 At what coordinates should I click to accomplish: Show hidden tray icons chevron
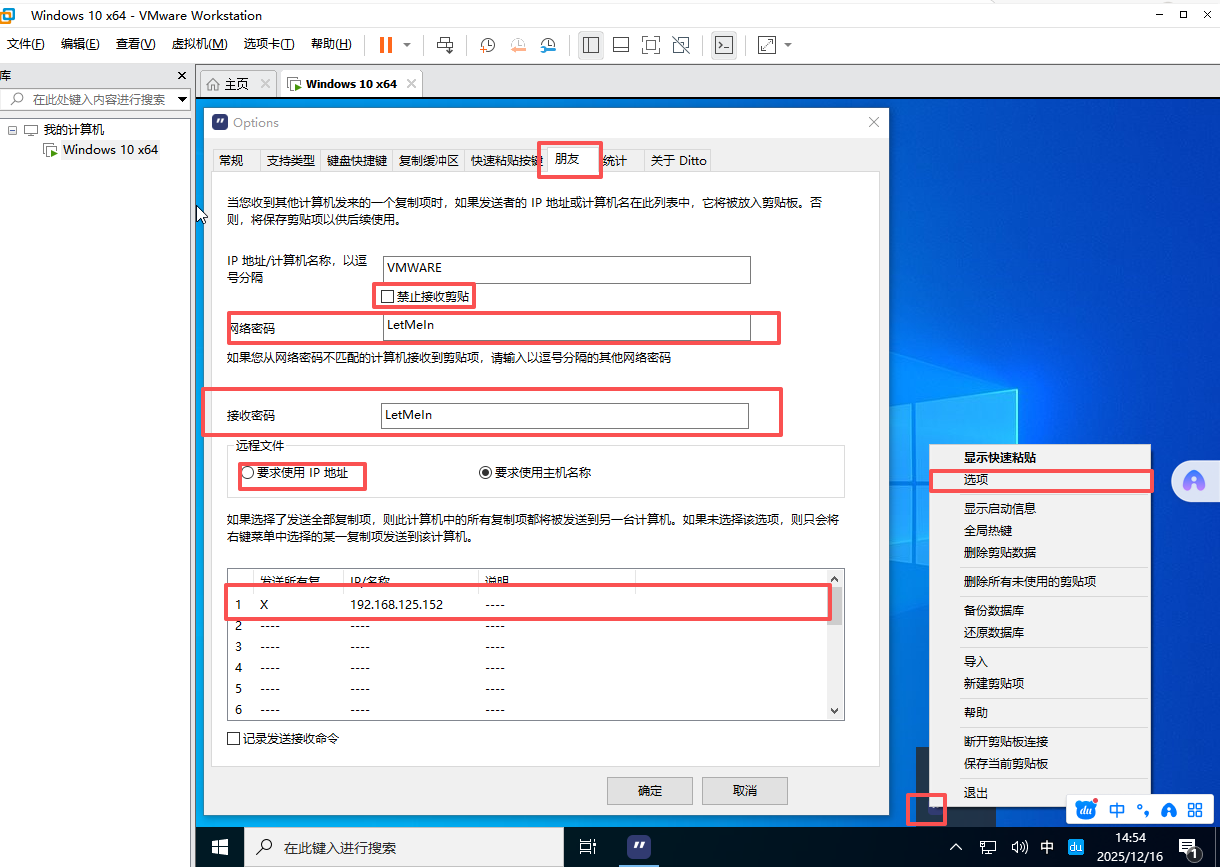tap(956, 847)
